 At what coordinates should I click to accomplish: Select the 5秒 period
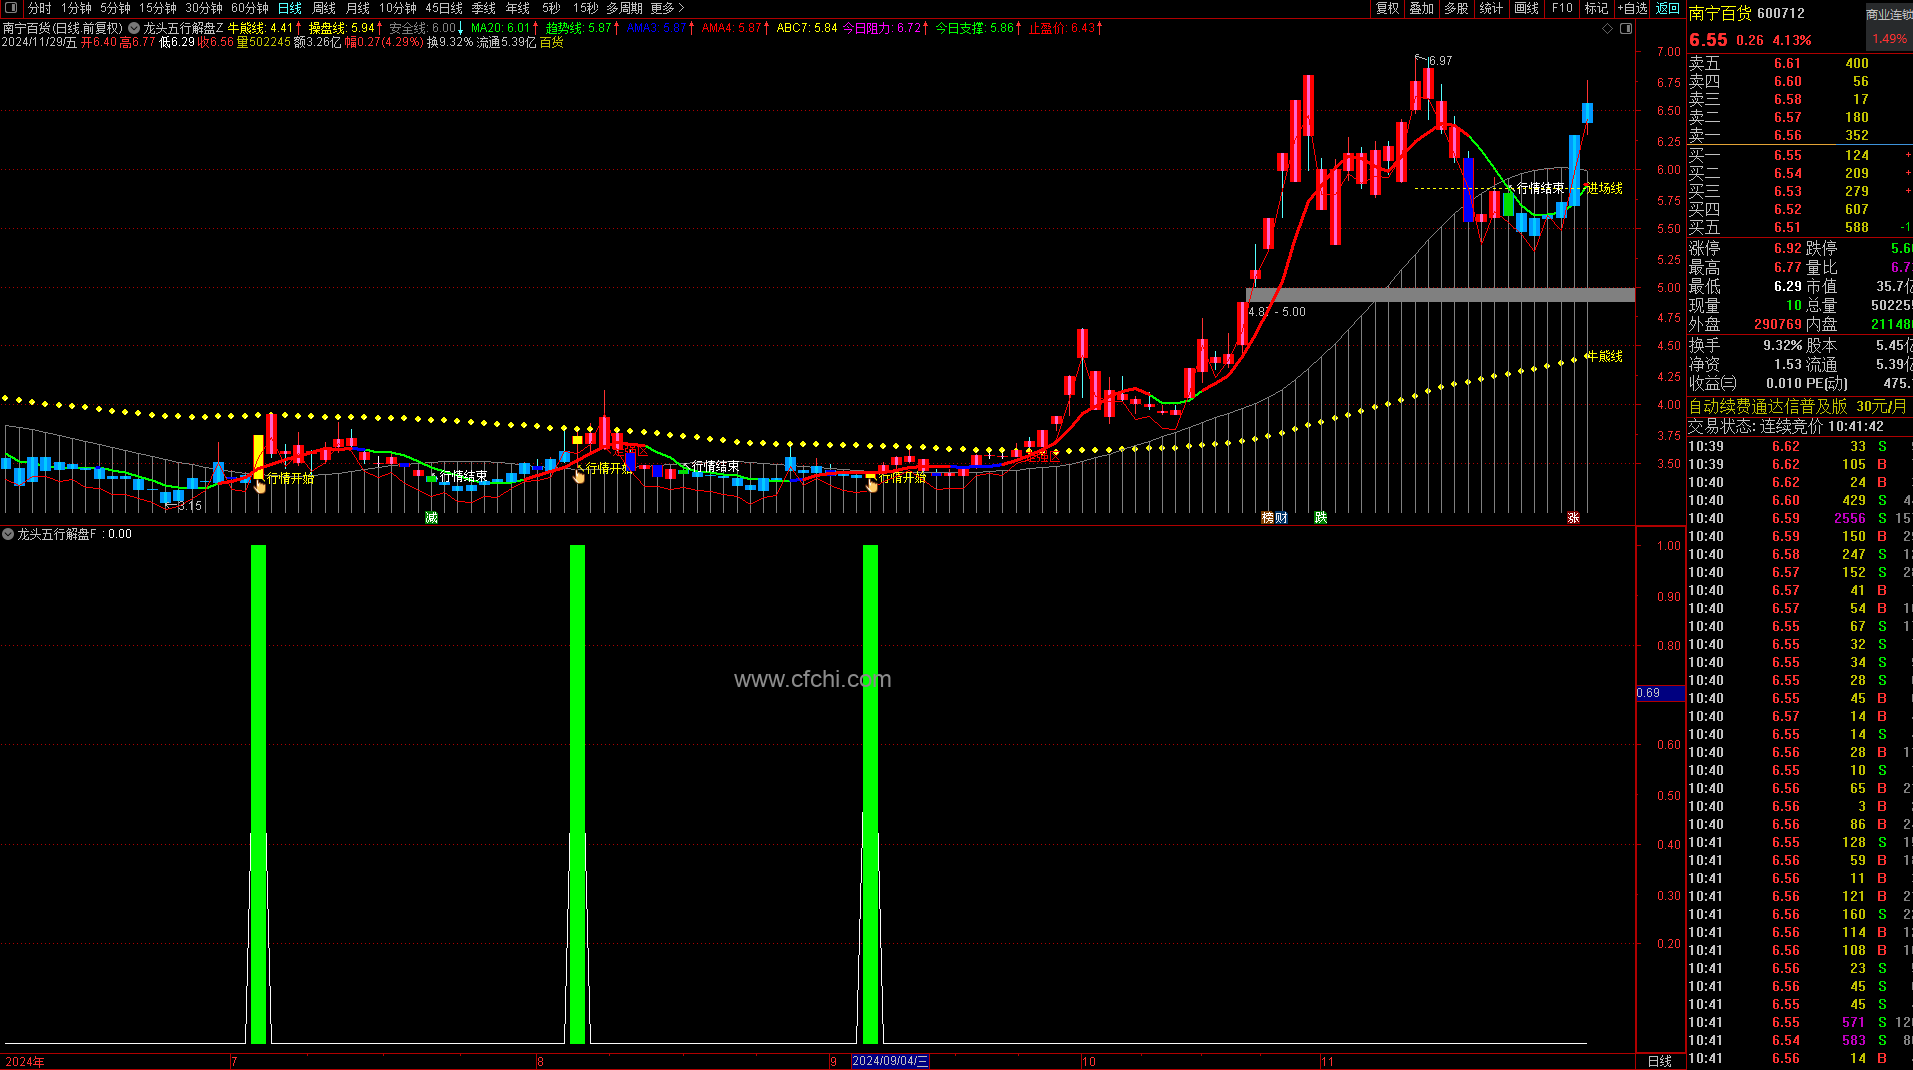point(551,8)
